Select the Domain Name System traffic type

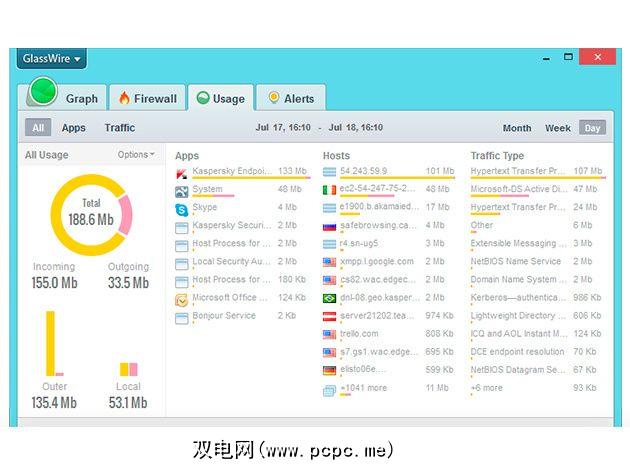(536, 280)
